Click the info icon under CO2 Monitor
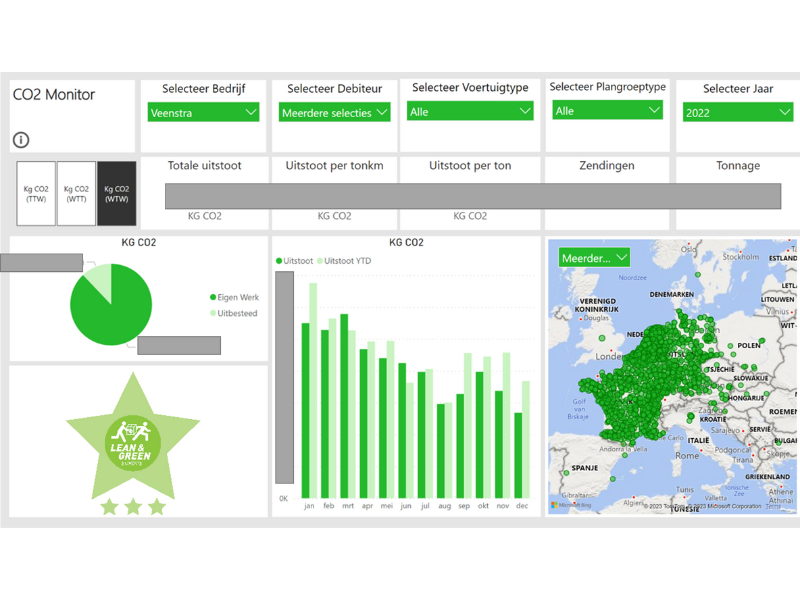The height and width of the screenshot is (600, 800). 21,141
